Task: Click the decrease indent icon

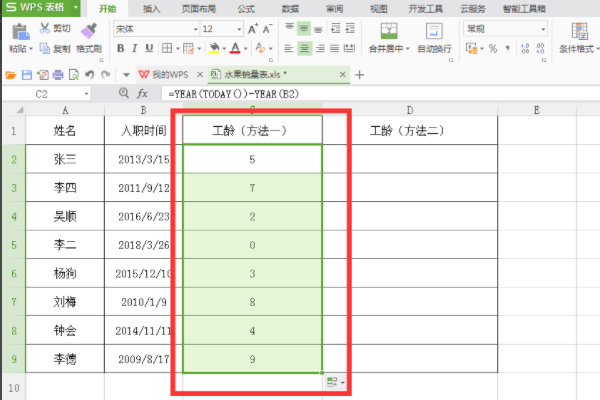Action: pyautogui.click(x=336, y=28)
